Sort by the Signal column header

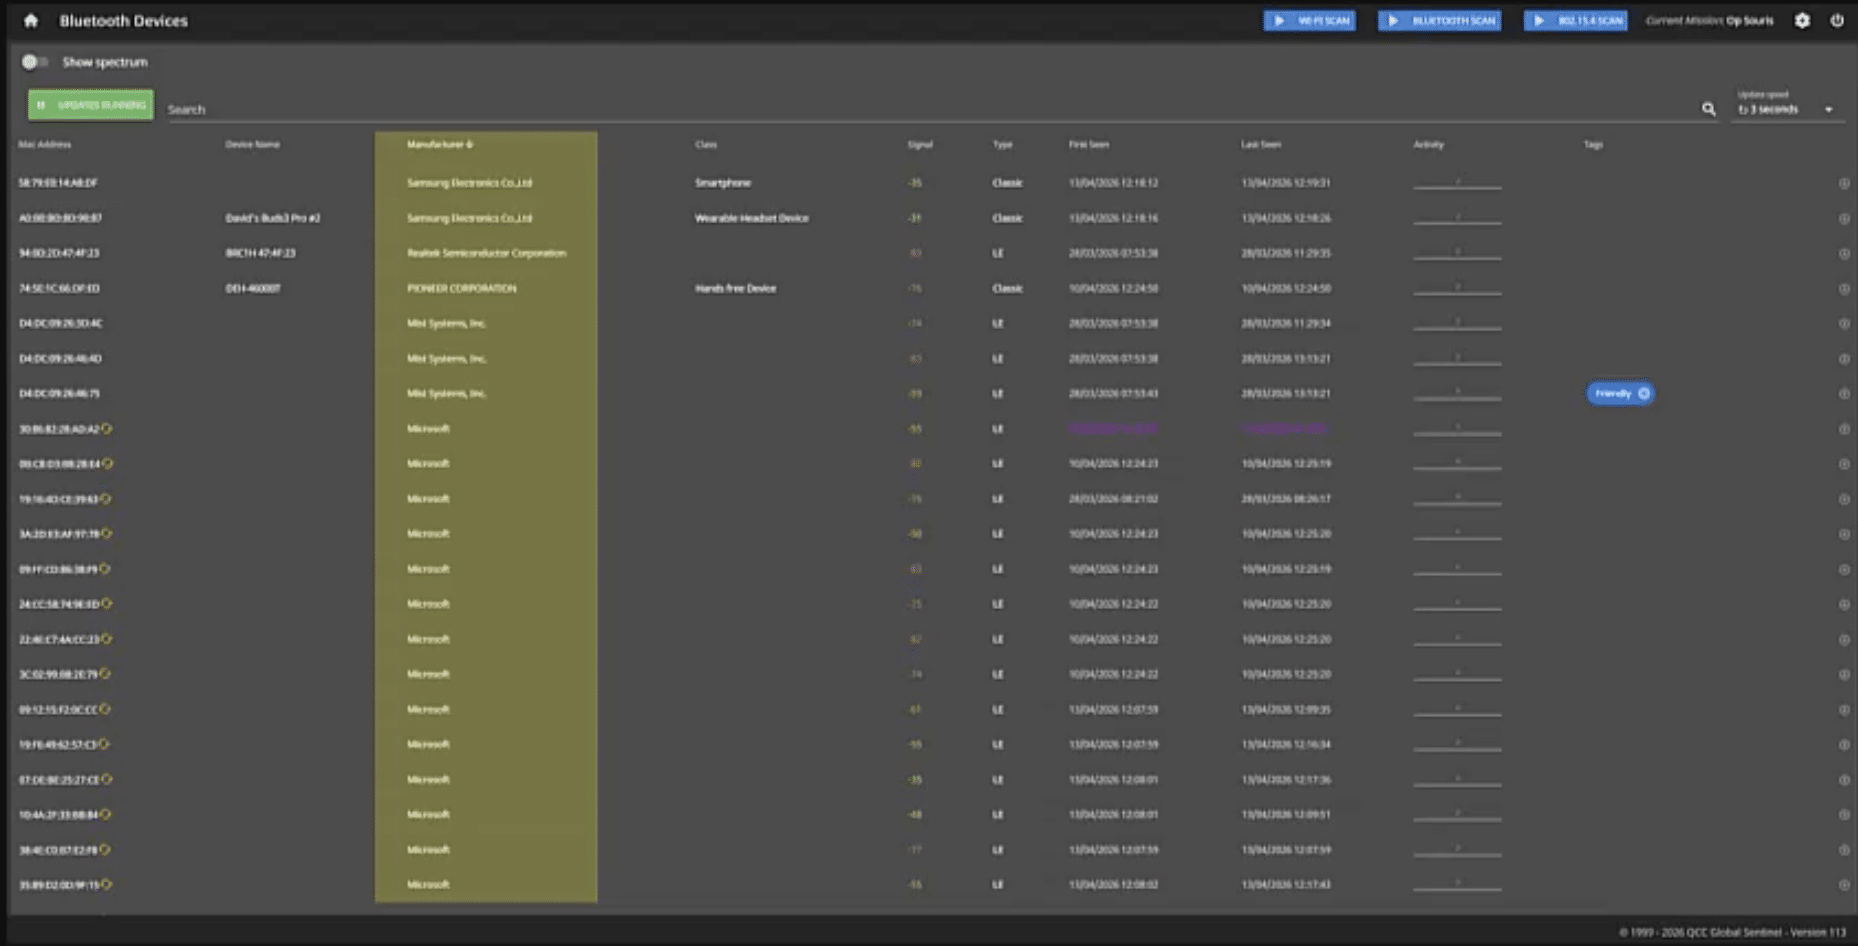point(920,145)
